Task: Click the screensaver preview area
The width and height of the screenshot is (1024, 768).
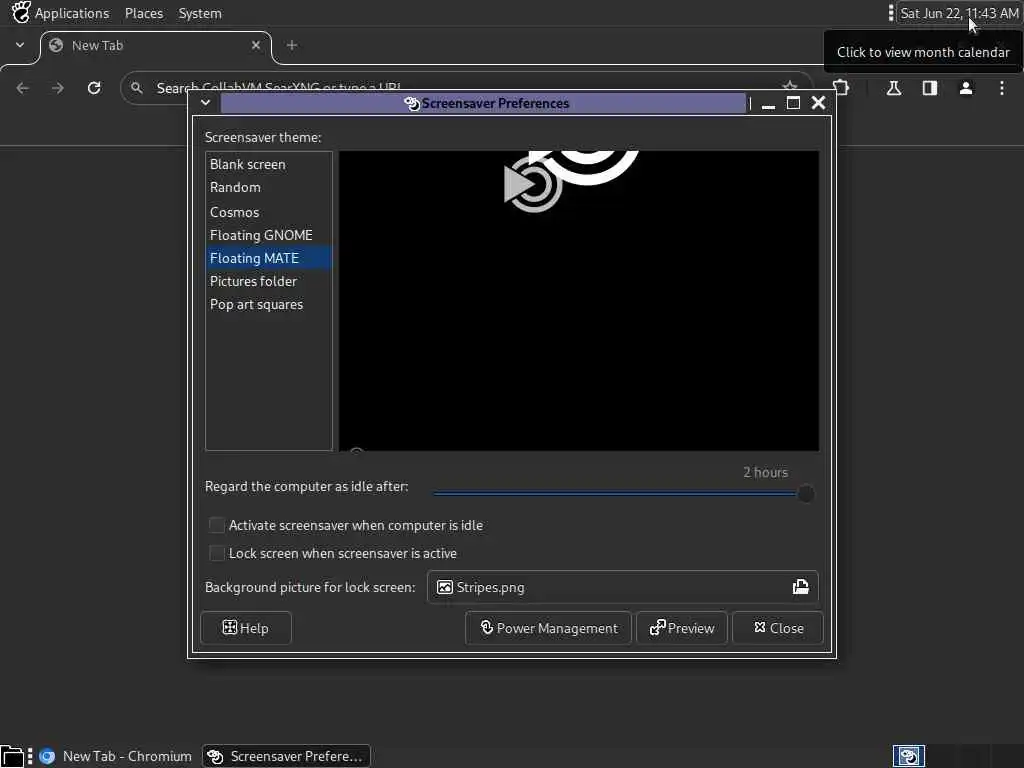Action: tap(579, 301)
